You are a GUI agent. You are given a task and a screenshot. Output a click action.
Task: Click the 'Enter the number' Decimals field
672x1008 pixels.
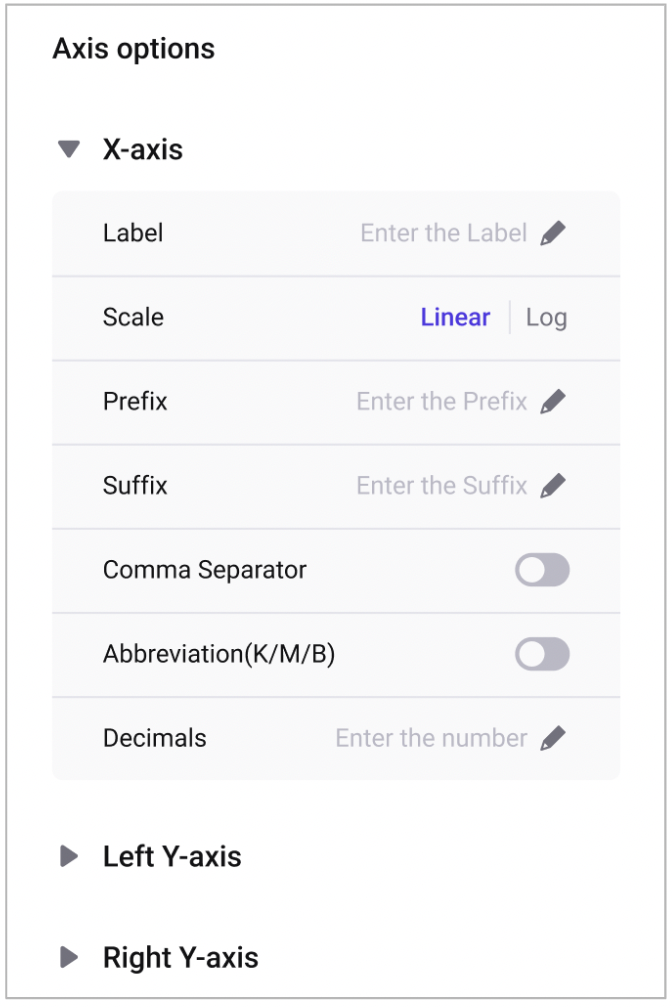click(x=431, y=739)
